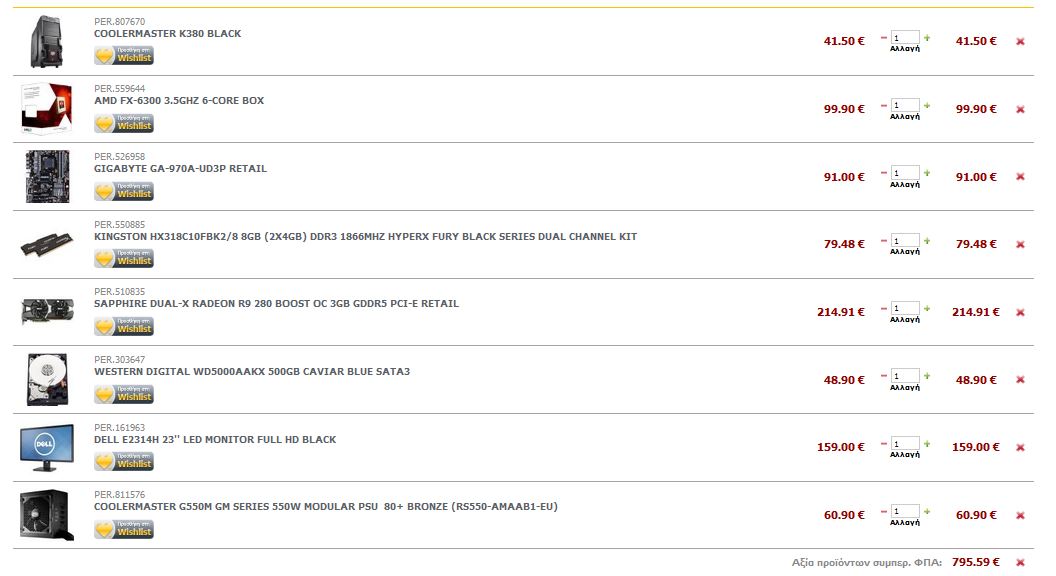The height and width of the screenshot is (576, 1056).
Task: Open GIGABYTE GA-970A-UD3P RETAIL product link
Action: [x=180, y=168]
